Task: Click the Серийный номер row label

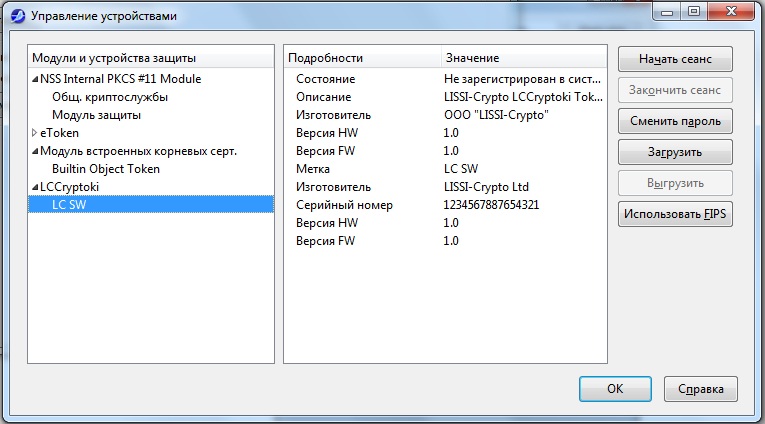Action: tap(344, 205)
